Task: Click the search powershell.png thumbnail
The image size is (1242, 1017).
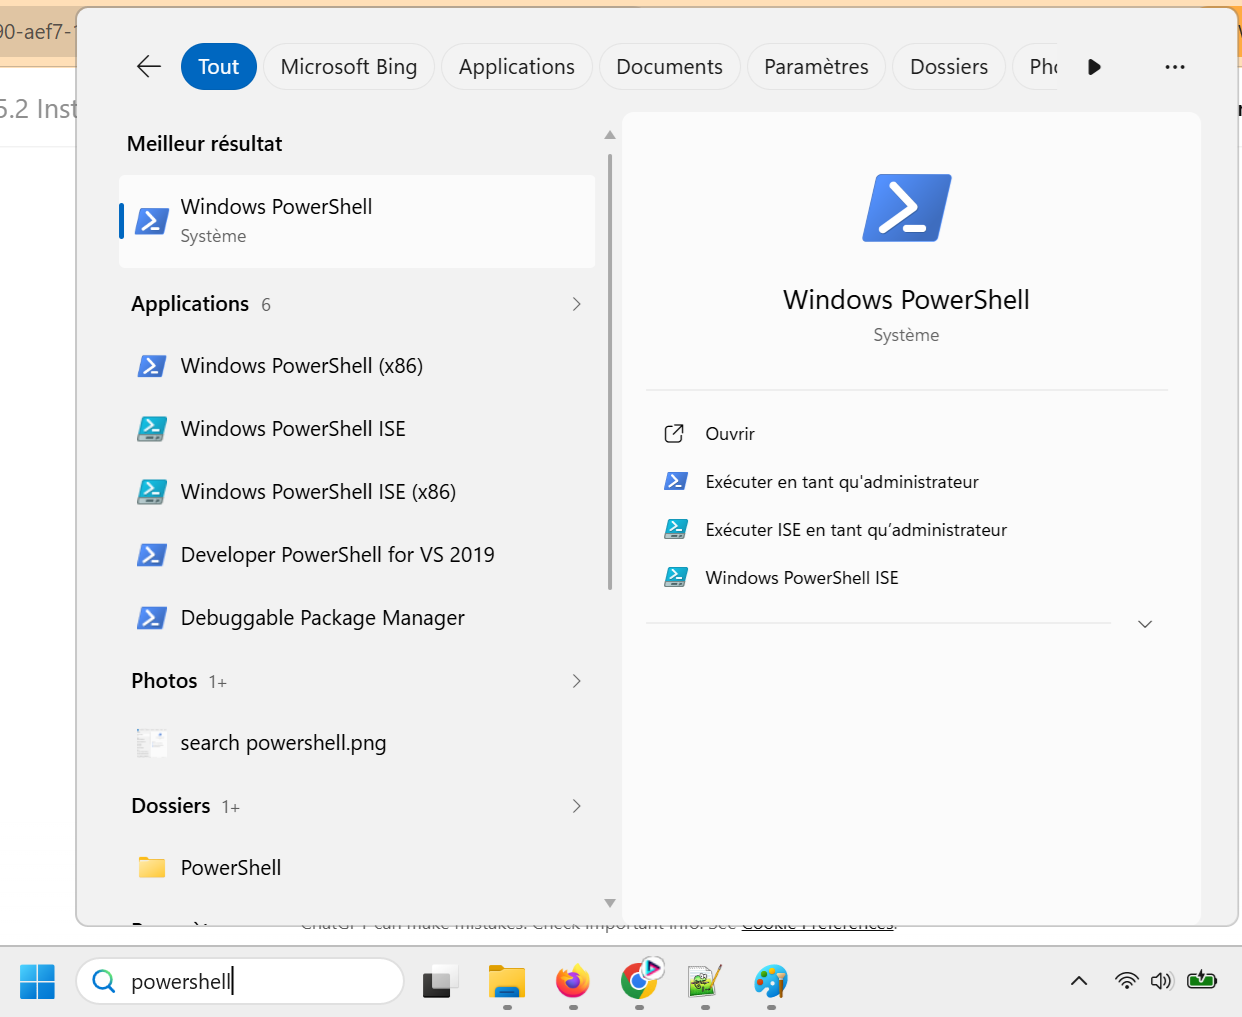Action: 152,743
